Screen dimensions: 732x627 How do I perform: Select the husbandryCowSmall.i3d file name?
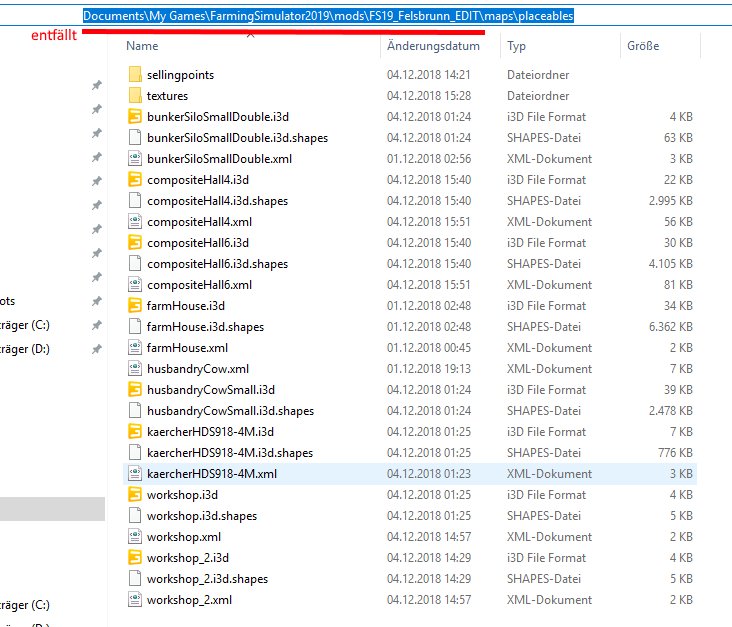pos(210,390)
